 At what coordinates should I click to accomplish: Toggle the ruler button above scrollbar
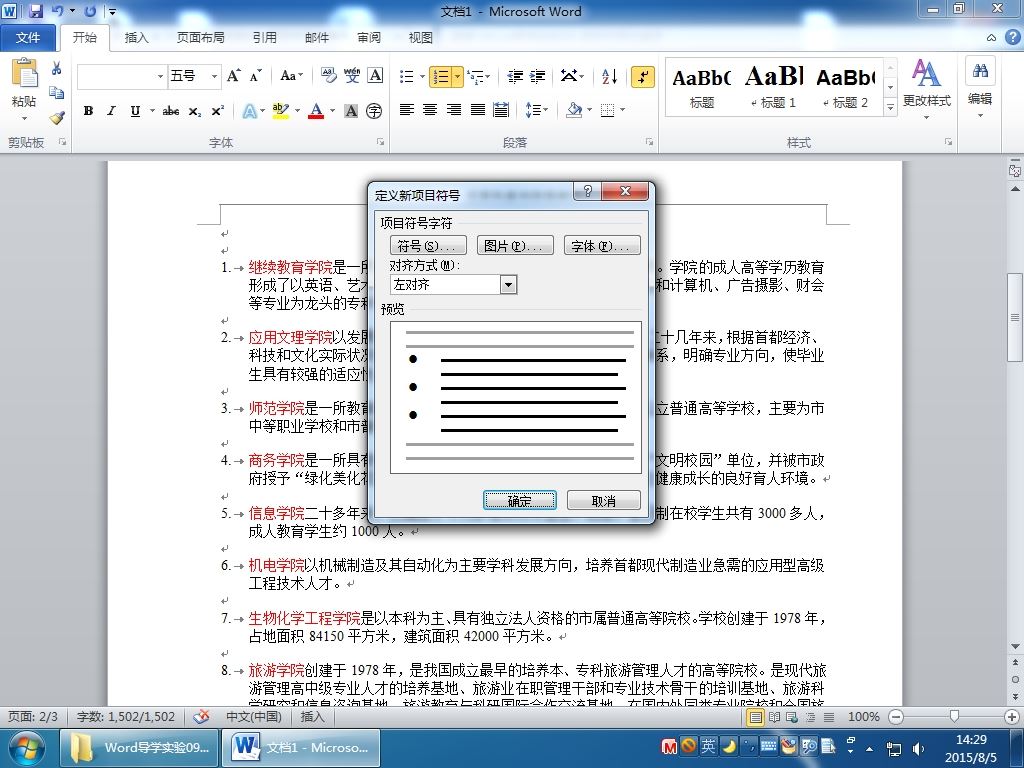(x=1015, y=171)
